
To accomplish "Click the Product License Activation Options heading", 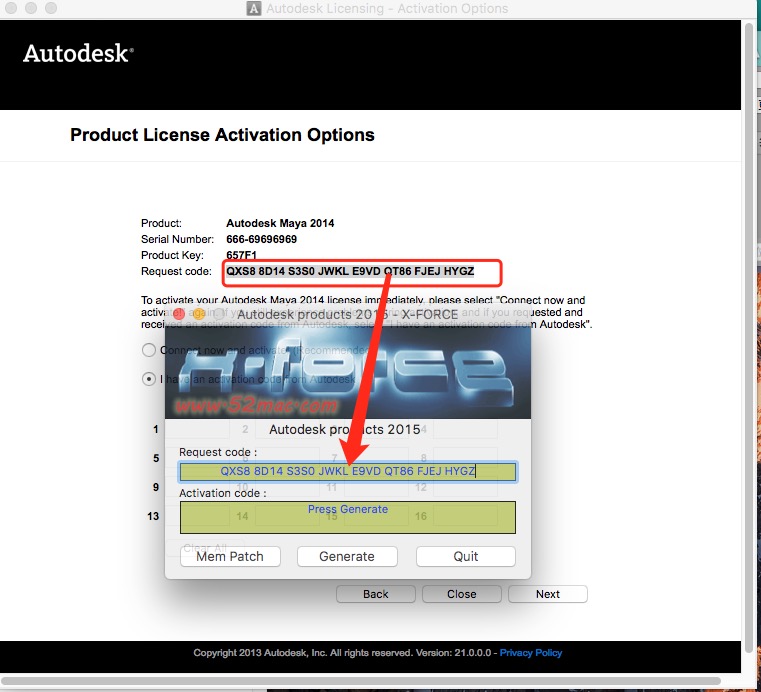I will (222, 135).
